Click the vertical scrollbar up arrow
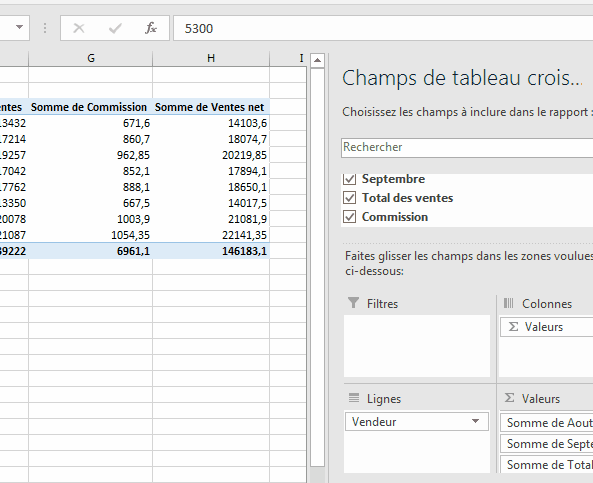 point(317,61)
